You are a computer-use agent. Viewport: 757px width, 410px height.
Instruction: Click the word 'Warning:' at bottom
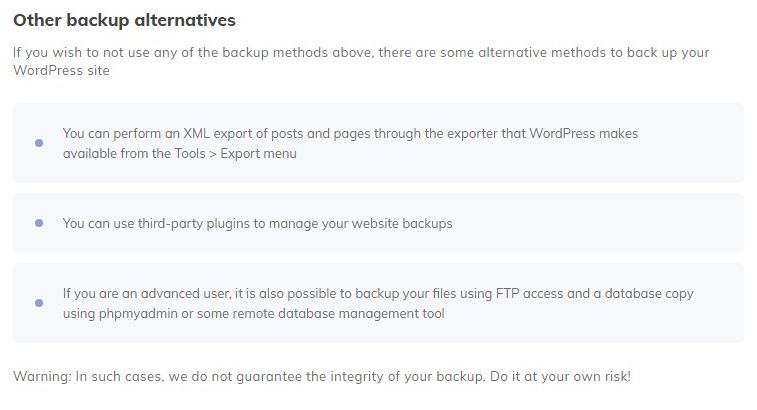click(x=42, y=376)
